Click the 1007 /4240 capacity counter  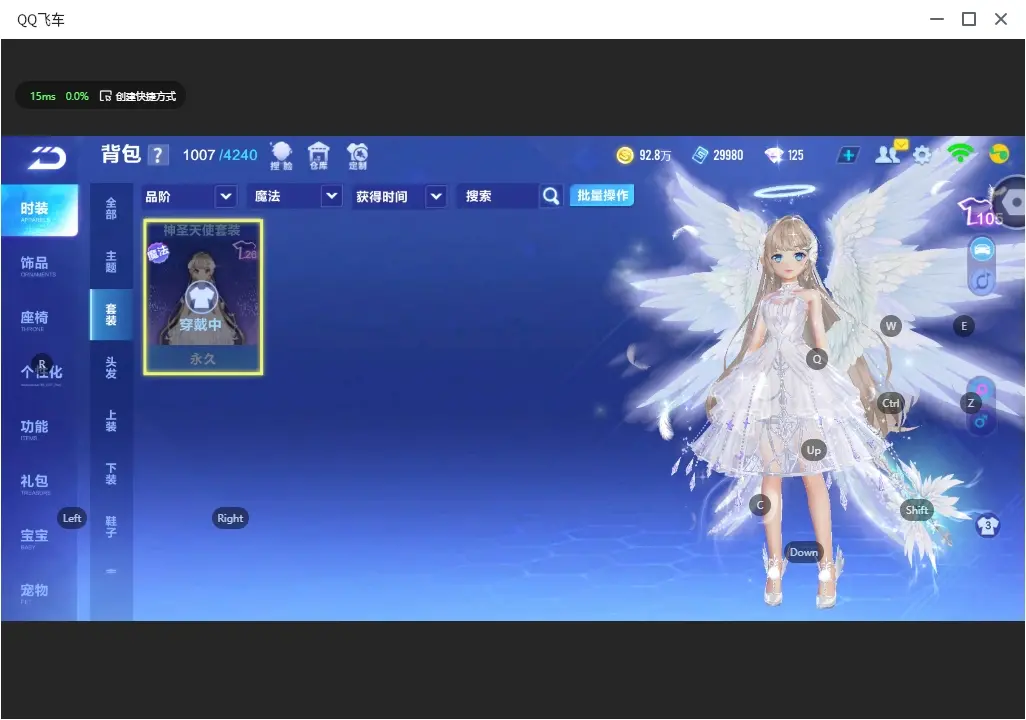pos(220,155)
